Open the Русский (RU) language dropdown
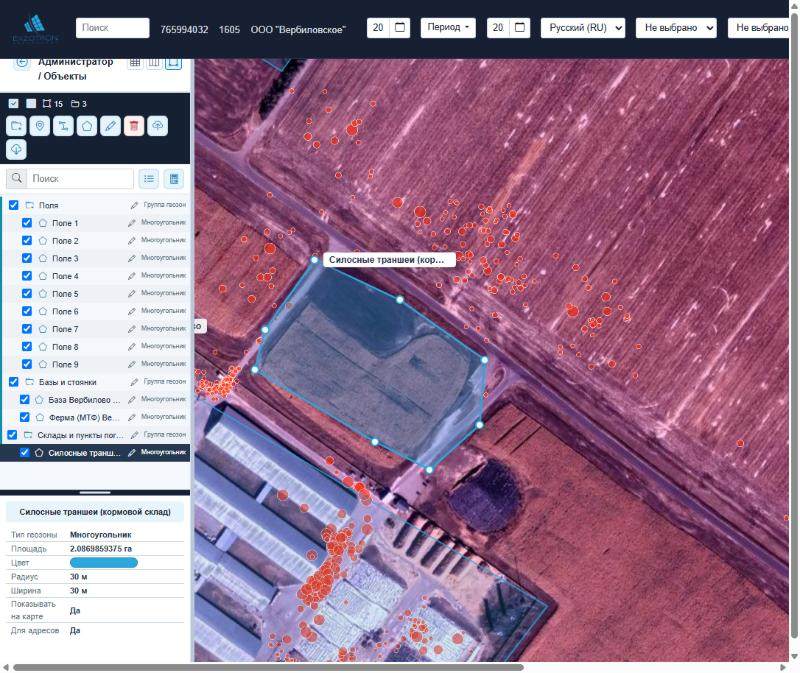 coord(583,28)
